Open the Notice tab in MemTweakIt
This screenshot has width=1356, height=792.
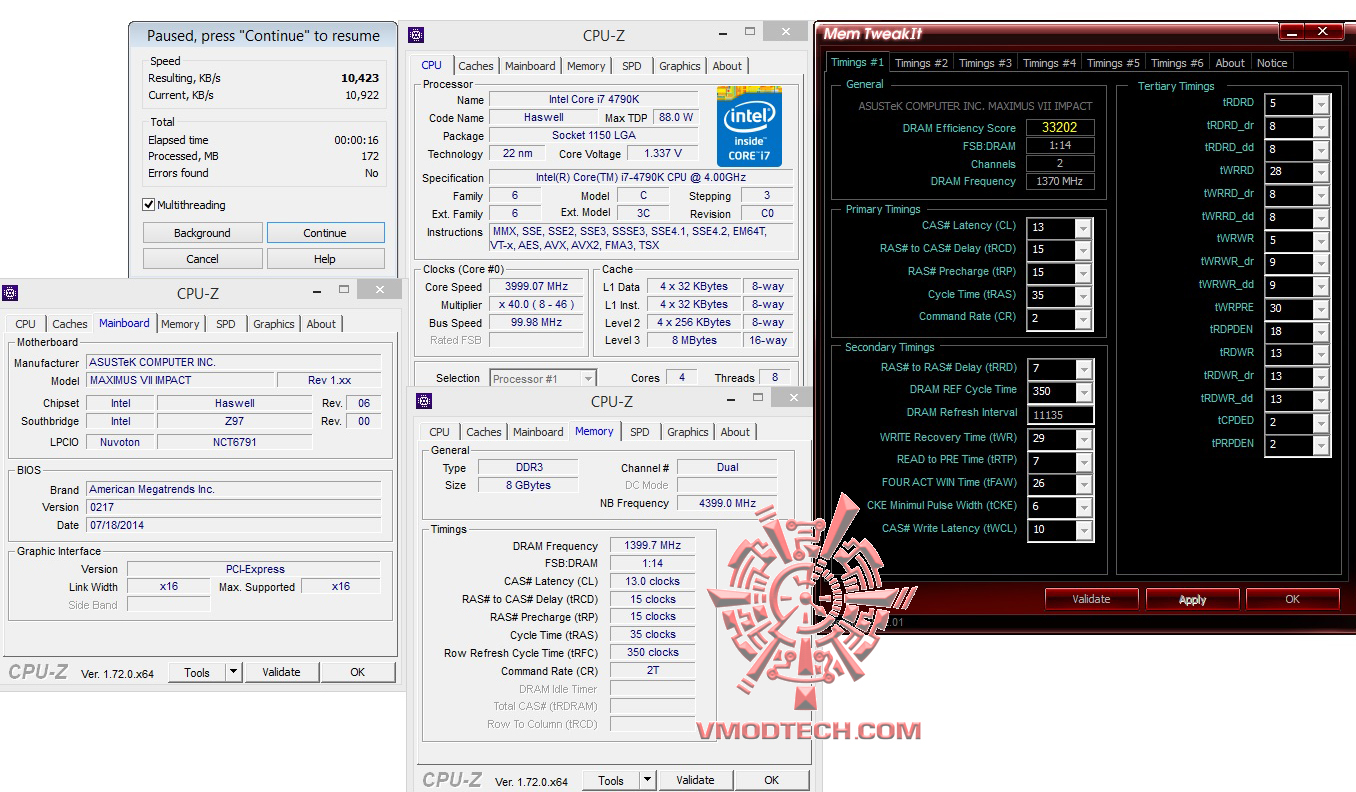point(1272,63)
